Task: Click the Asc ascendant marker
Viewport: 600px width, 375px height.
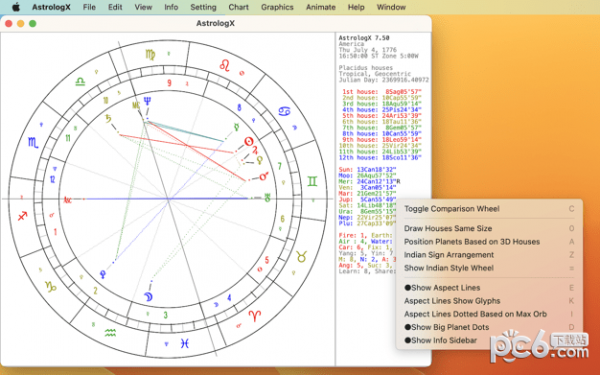Action: tap(68, 200)
